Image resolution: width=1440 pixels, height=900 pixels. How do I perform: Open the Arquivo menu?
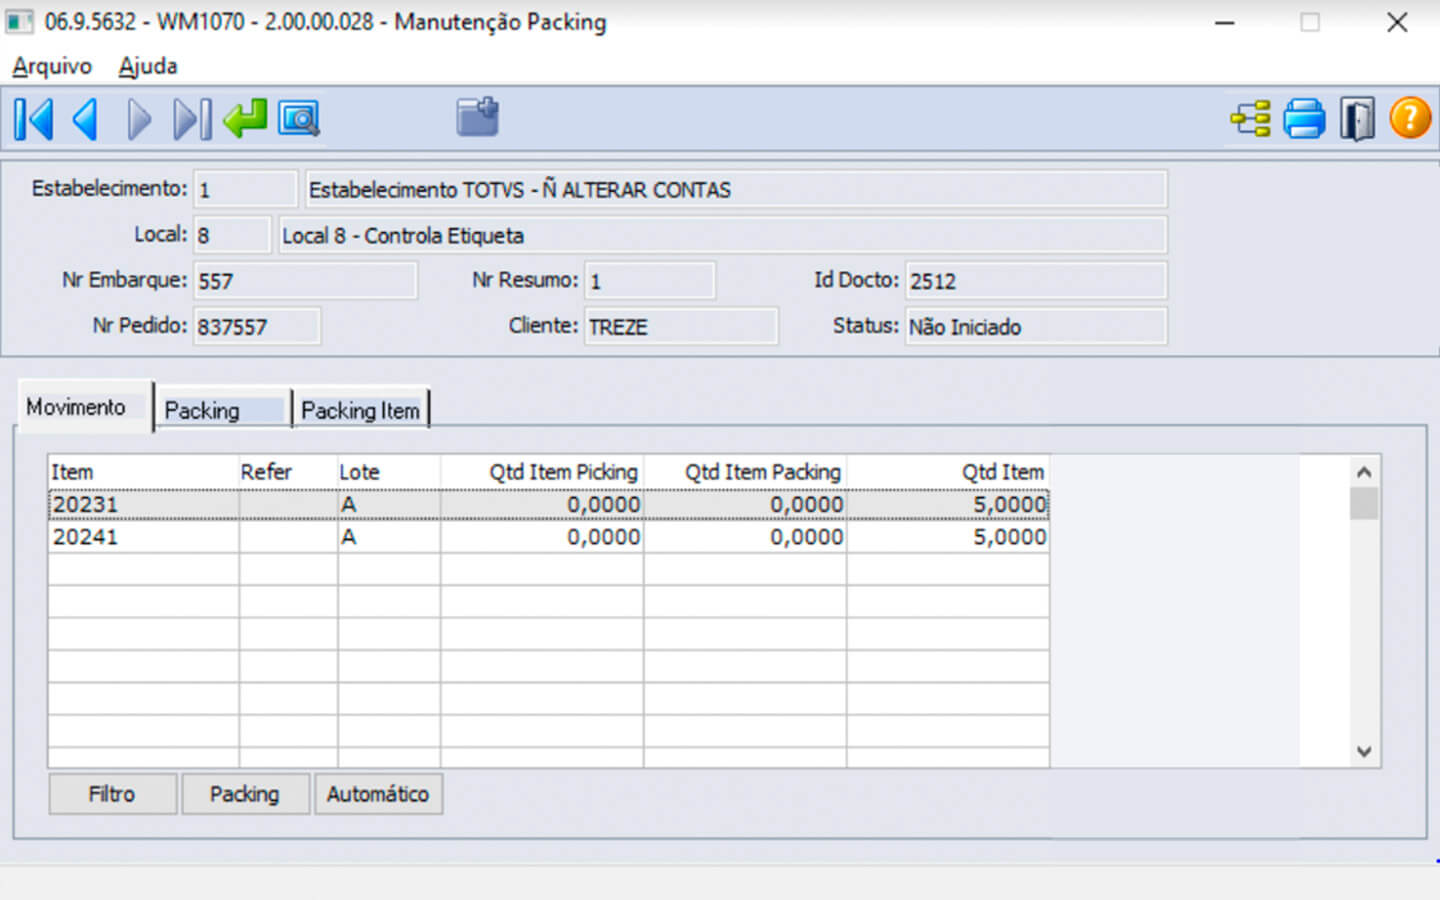[52, 66]
